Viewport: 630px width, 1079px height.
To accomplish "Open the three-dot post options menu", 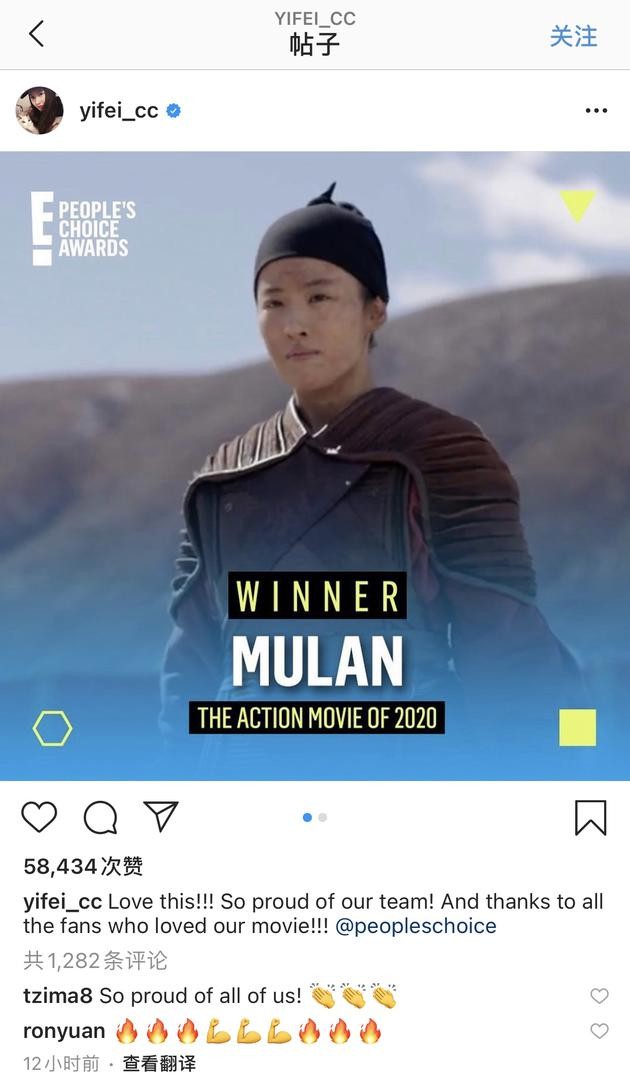I will (596, 111).
